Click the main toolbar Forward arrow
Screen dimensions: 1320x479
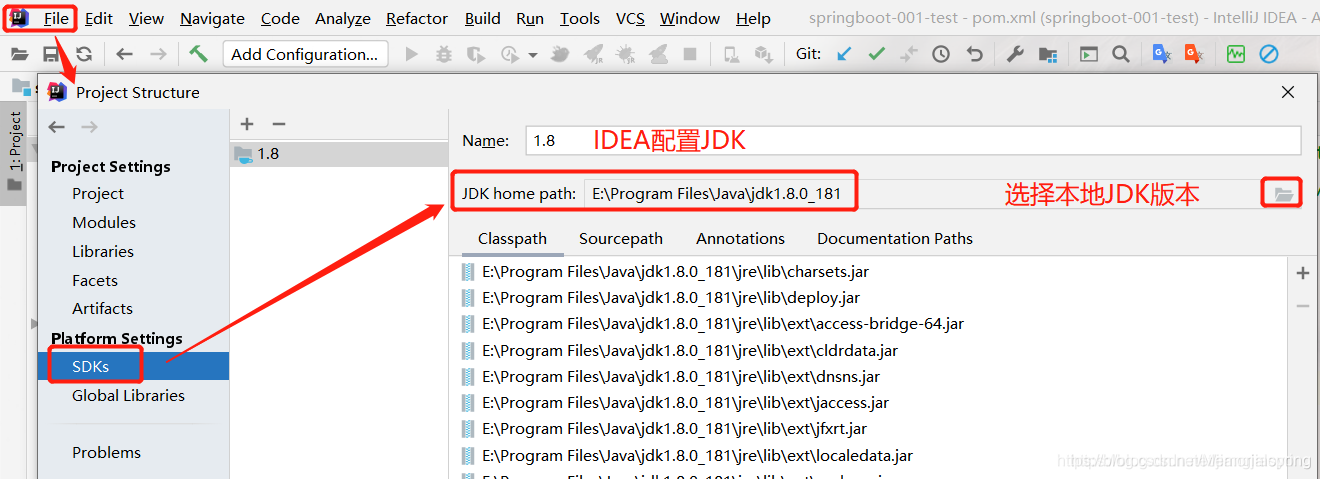[158, 54]
